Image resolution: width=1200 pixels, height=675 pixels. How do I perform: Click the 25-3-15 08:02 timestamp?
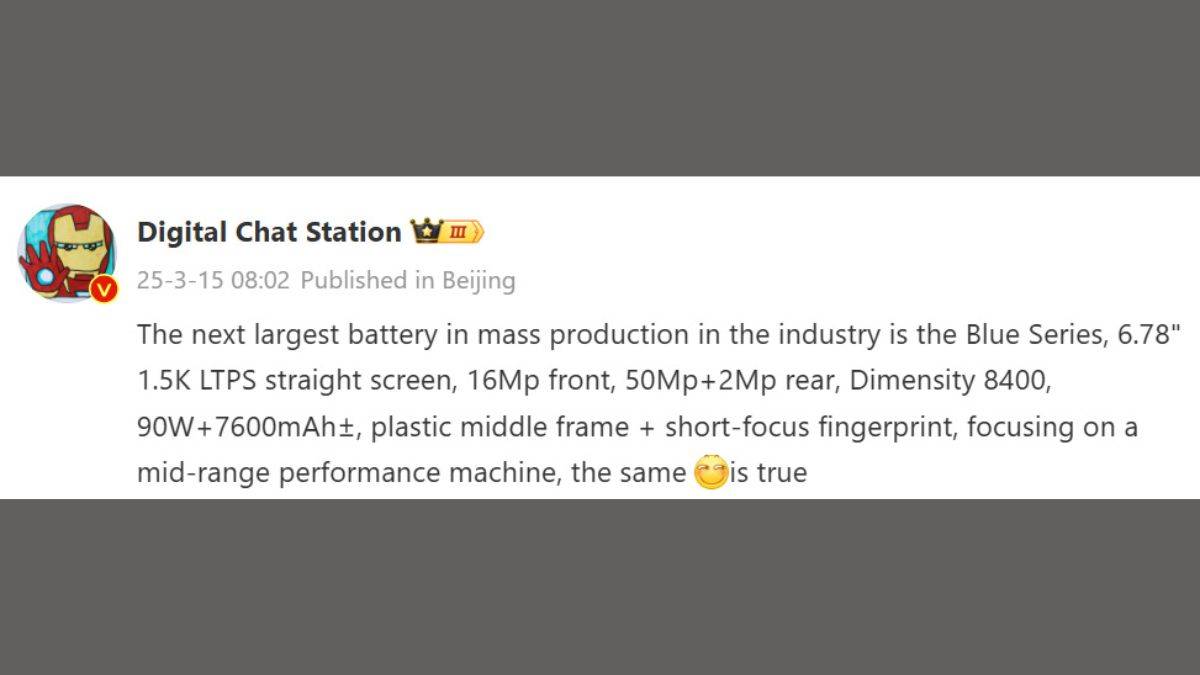click(x=213, y=280)
